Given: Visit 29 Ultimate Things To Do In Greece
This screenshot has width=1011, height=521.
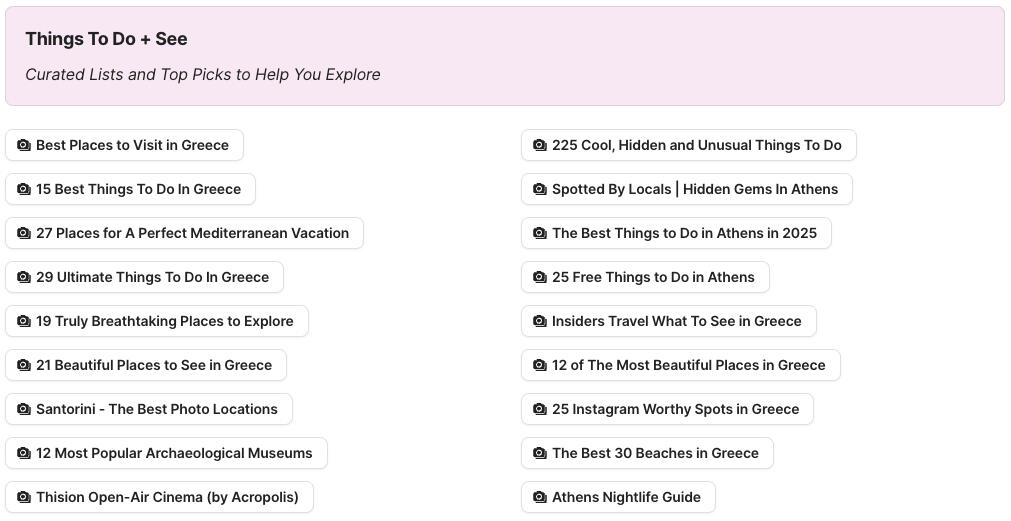Looking at the screenshot, I should pos(152,277).
